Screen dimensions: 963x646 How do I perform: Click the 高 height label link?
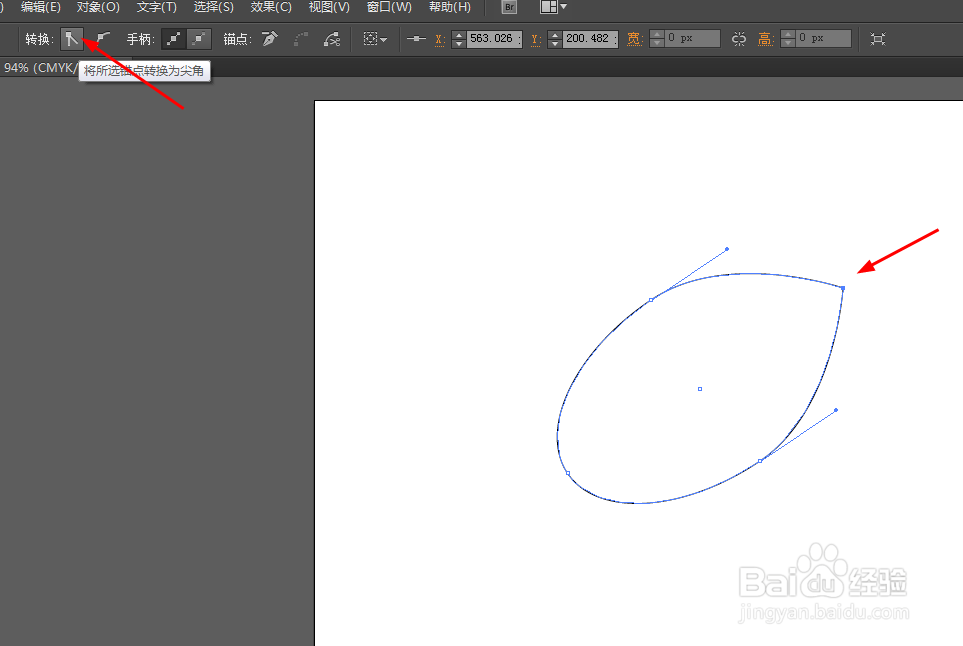(765, 39)
